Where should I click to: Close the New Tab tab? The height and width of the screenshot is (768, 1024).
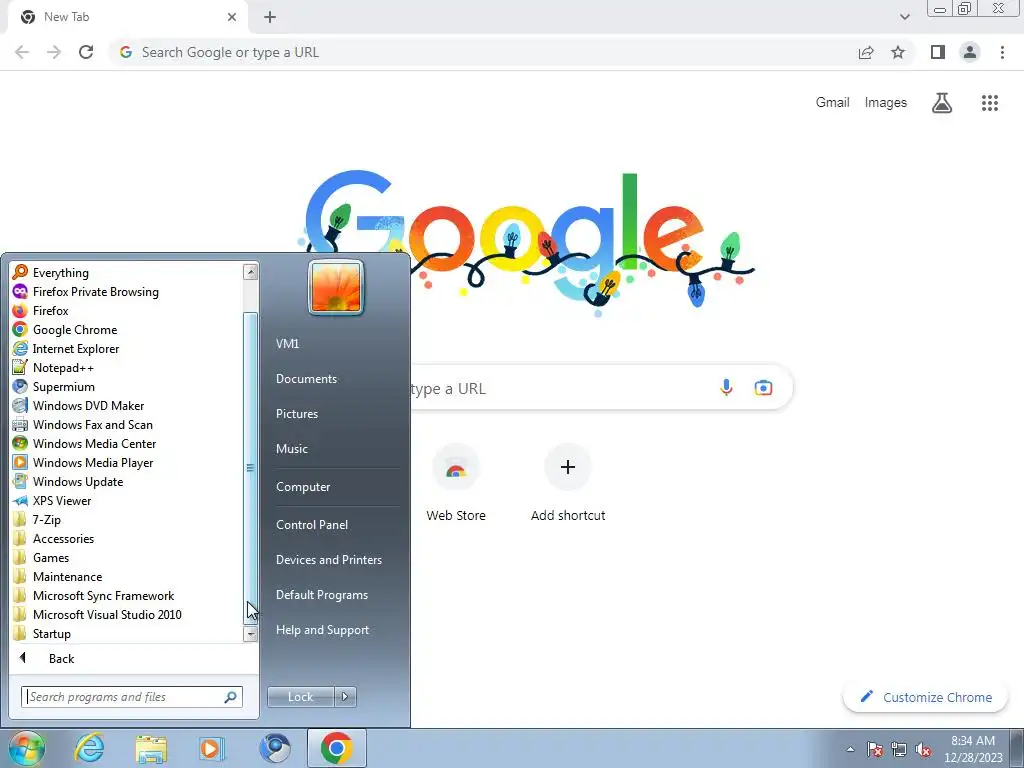pos(232,17)
